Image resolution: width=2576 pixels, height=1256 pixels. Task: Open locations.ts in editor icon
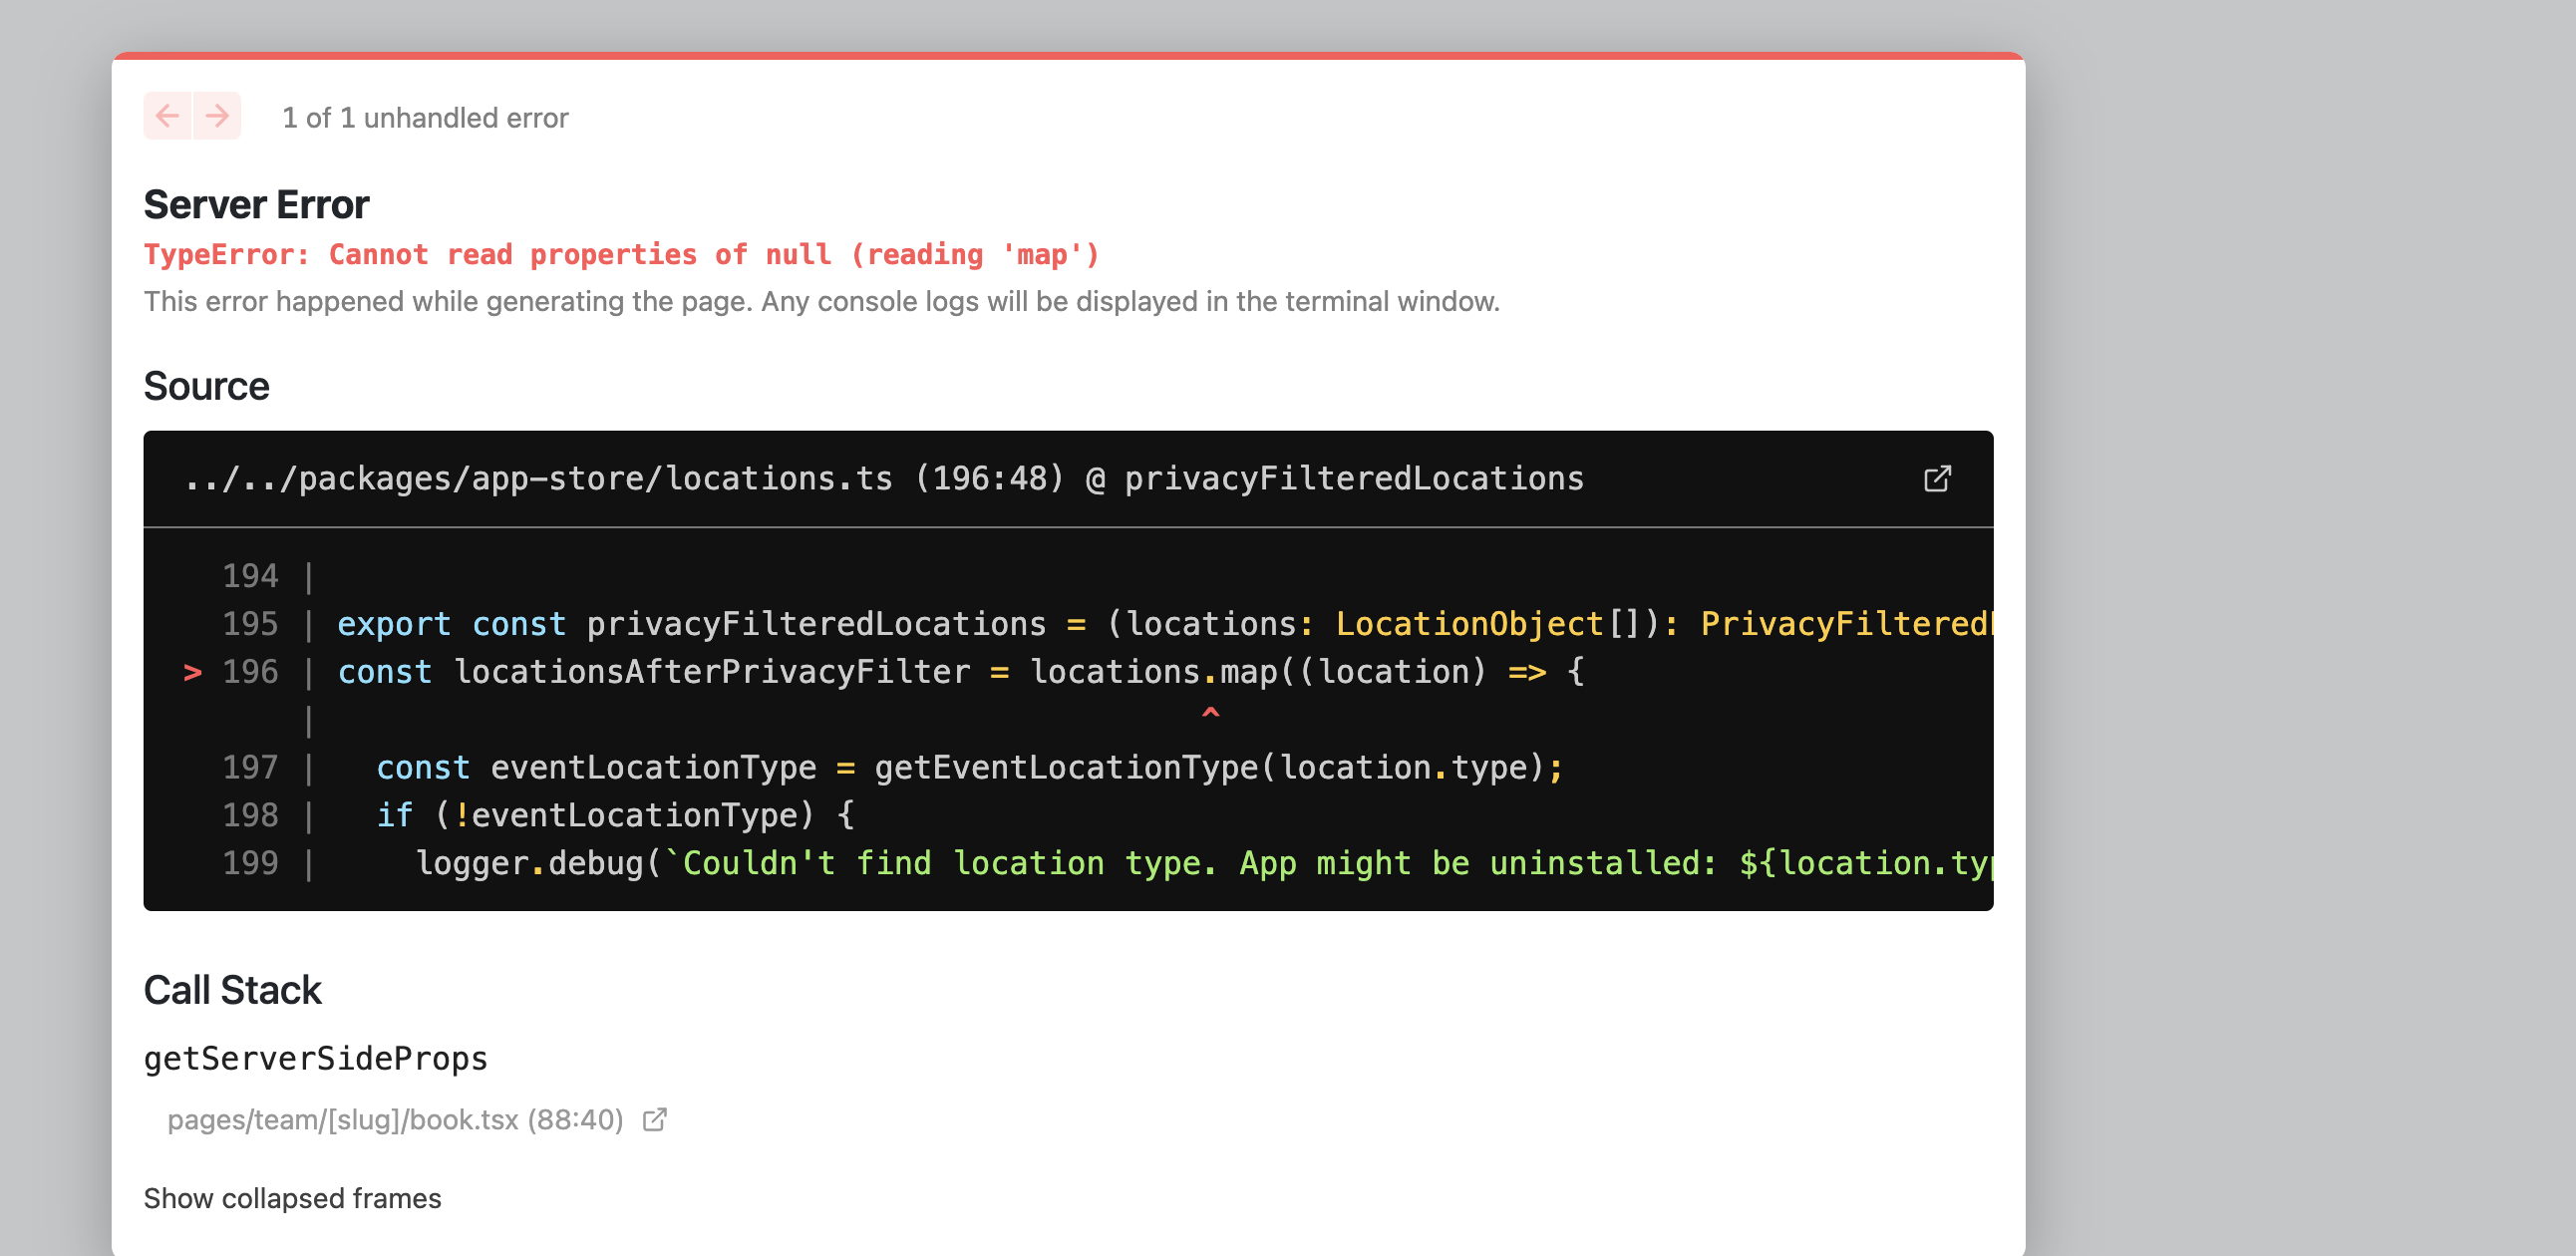[x=1937, y=479]
